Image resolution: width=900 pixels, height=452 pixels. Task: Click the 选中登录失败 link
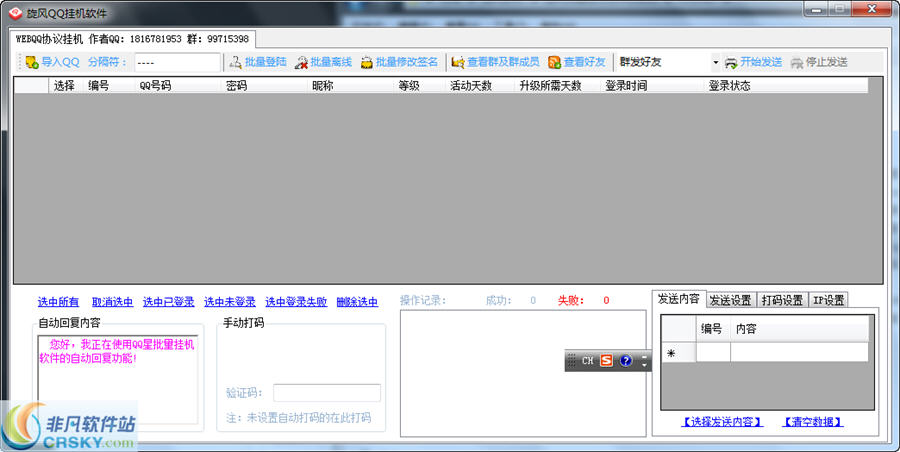pyautogui.click(x=296, y=302)
